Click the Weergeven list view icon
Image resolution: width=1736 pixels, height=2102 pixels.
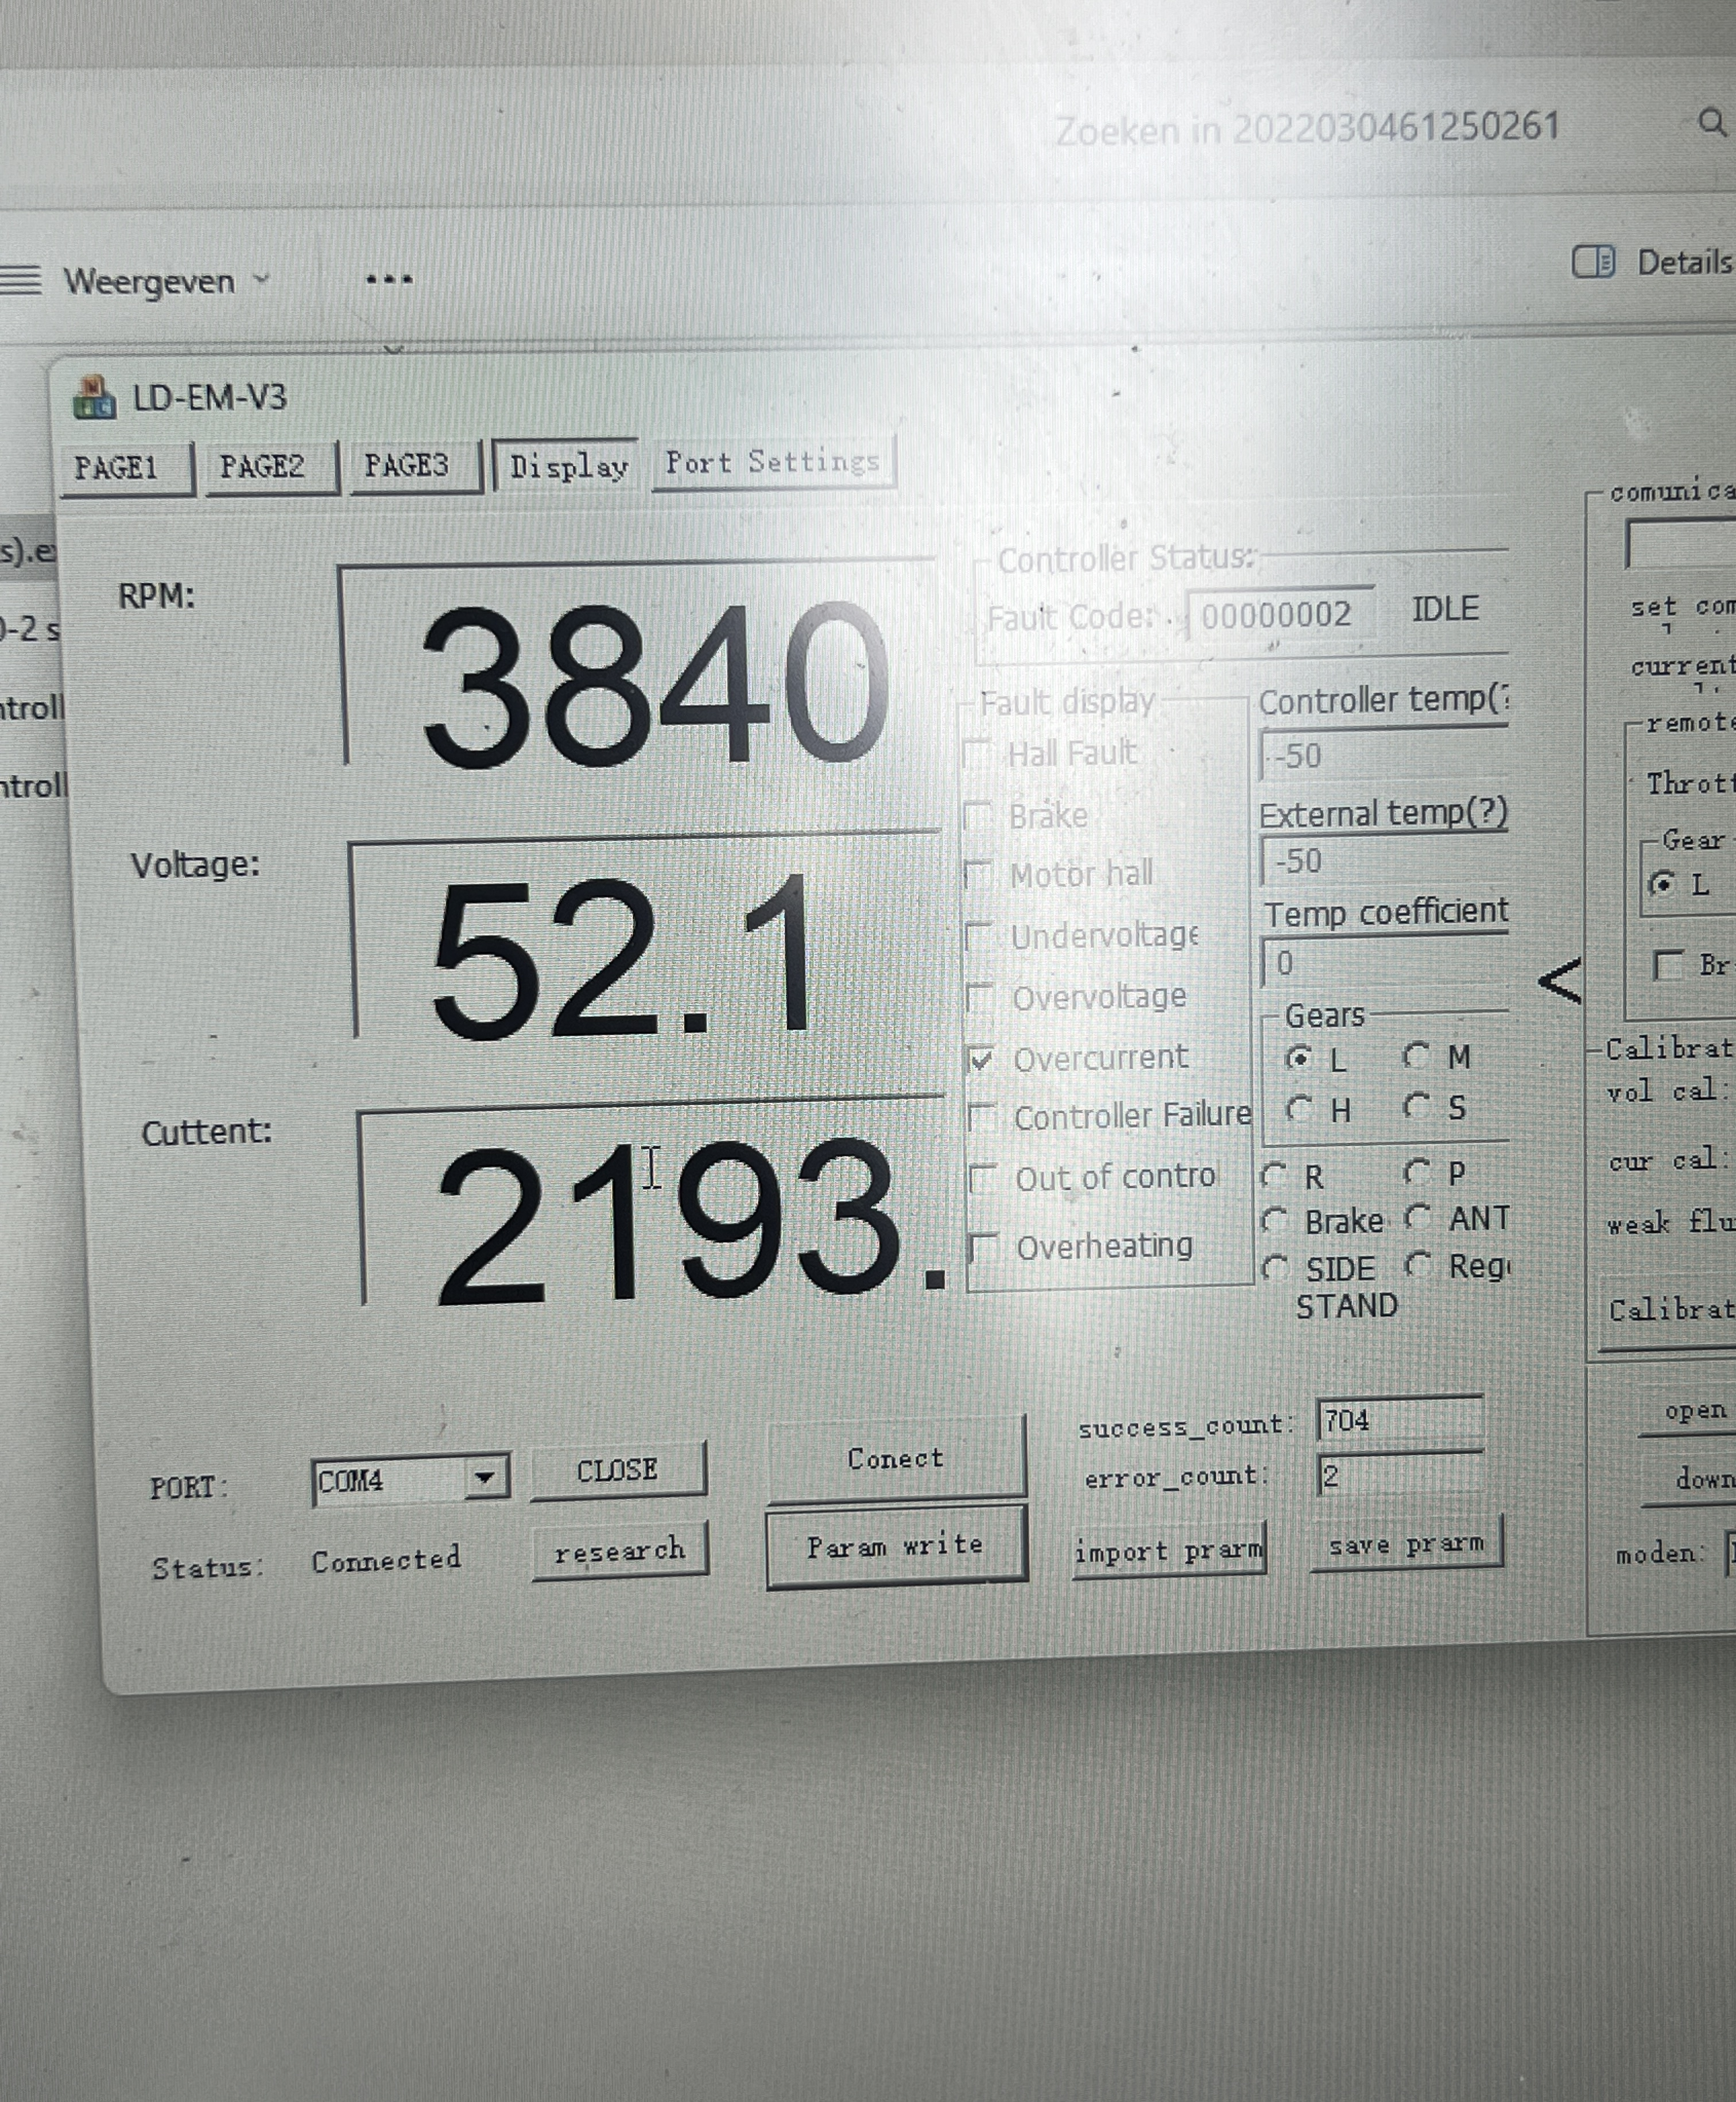(20, 280)
